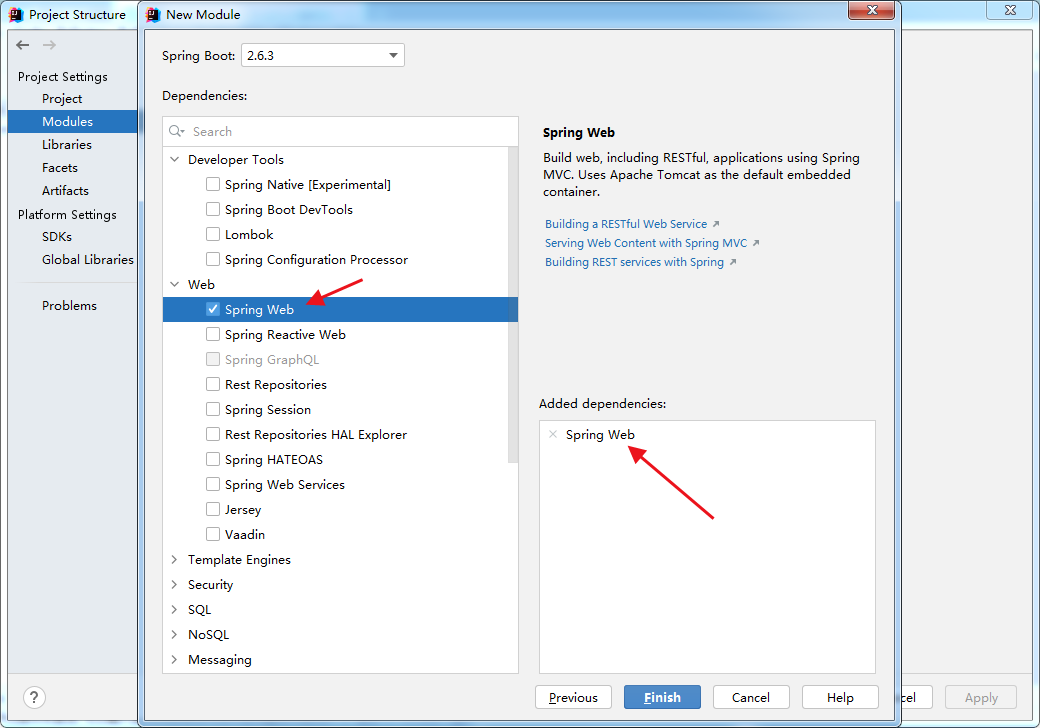Go back with the left arrow icon
Screen dimensions: 1040x728
[23, 45]
